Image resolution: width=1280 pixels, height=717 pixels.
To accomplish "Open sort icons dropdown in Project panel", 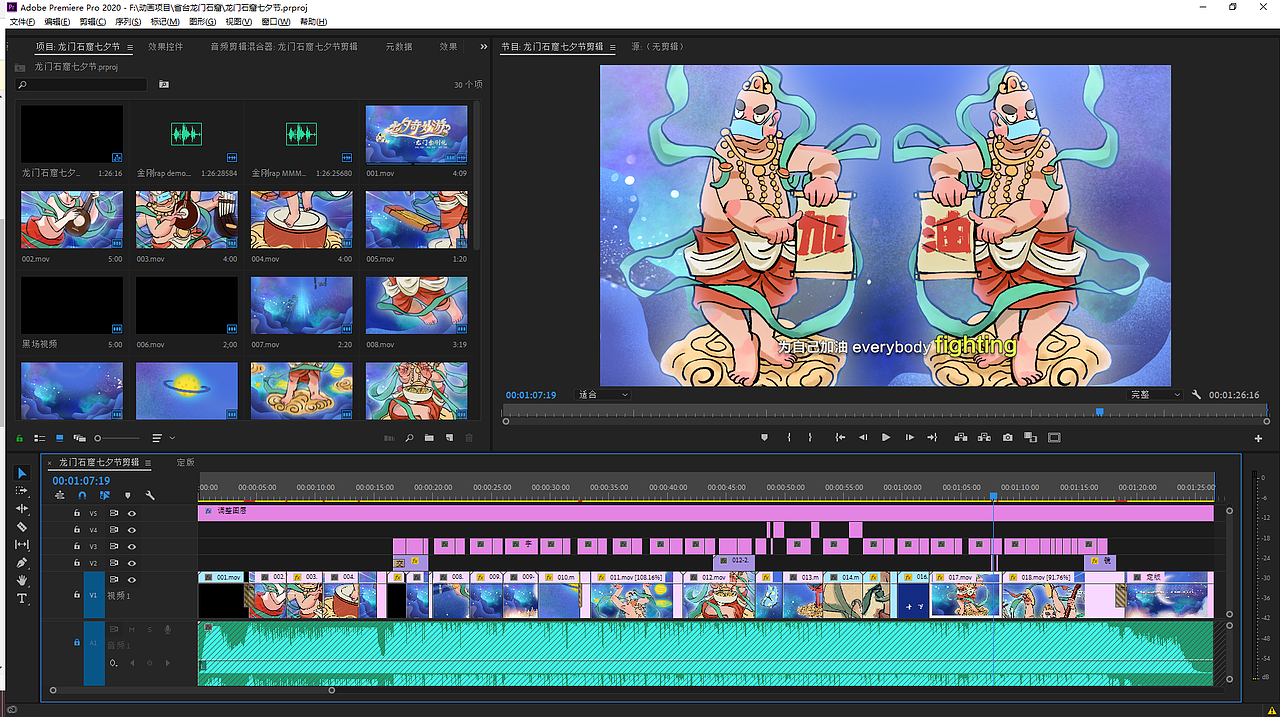I will click(163, 438).
